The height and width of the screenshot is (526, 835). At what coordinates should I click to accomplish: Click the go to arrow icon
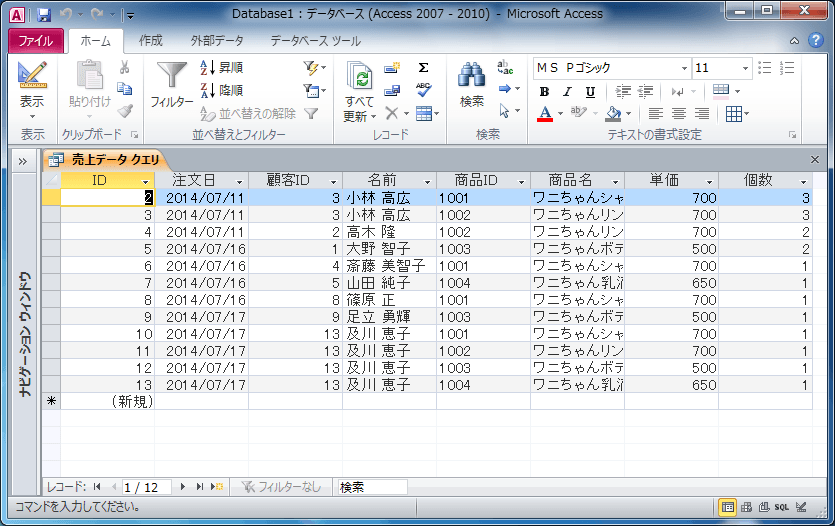pyautogui.click(x=505, y=89)
